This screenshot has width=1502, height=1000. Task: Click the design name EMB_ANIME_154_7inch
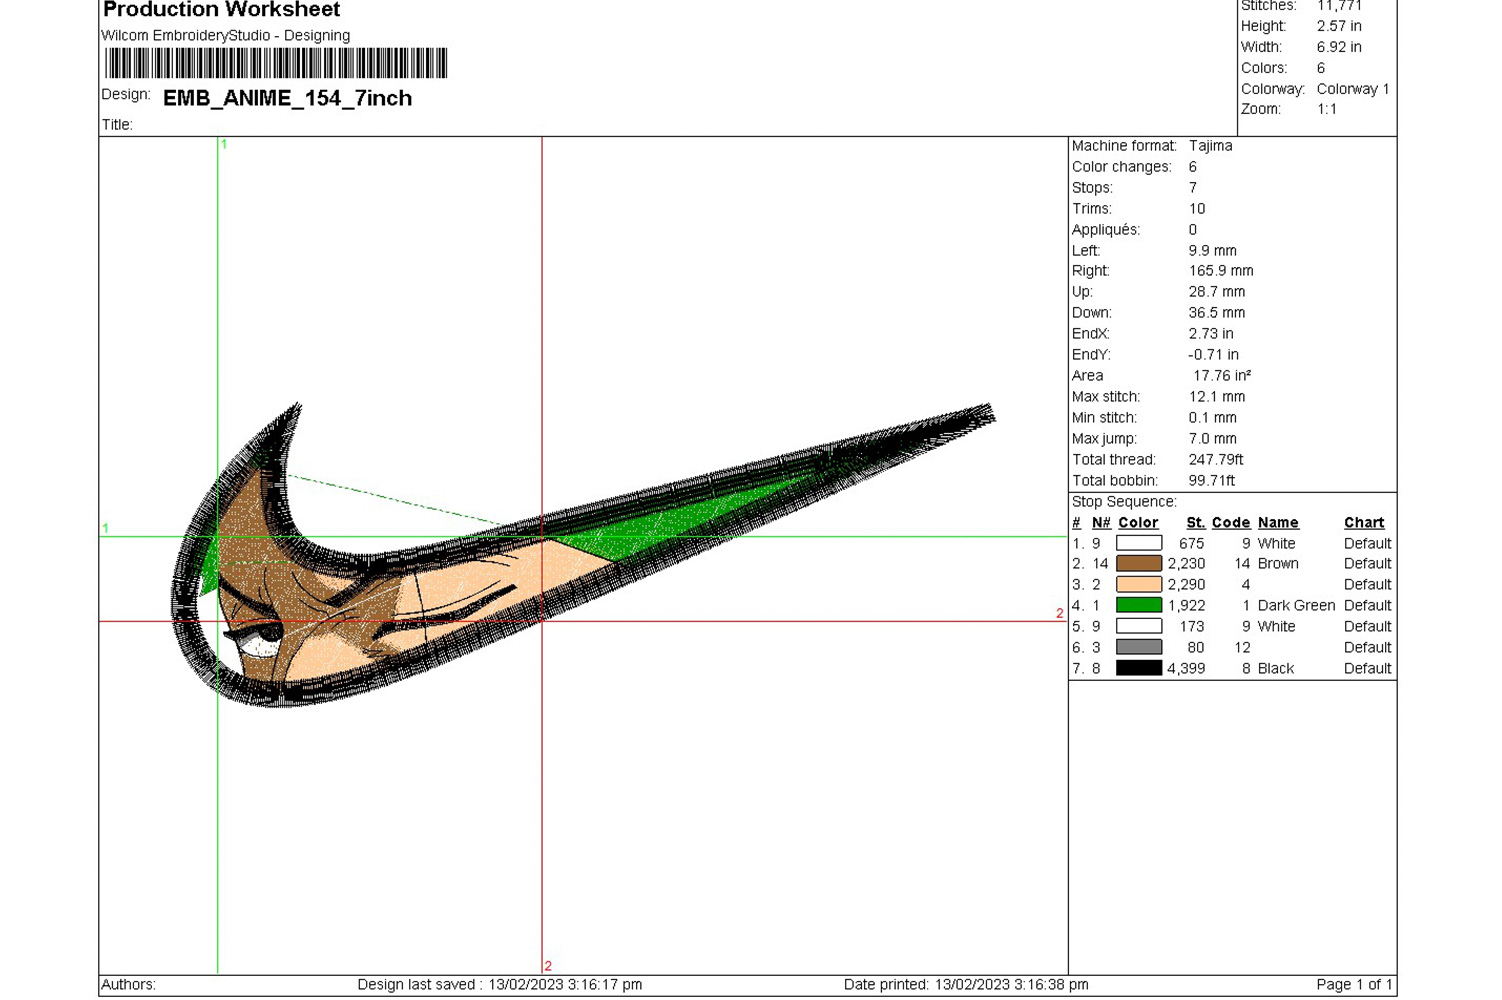click(287, 98)
